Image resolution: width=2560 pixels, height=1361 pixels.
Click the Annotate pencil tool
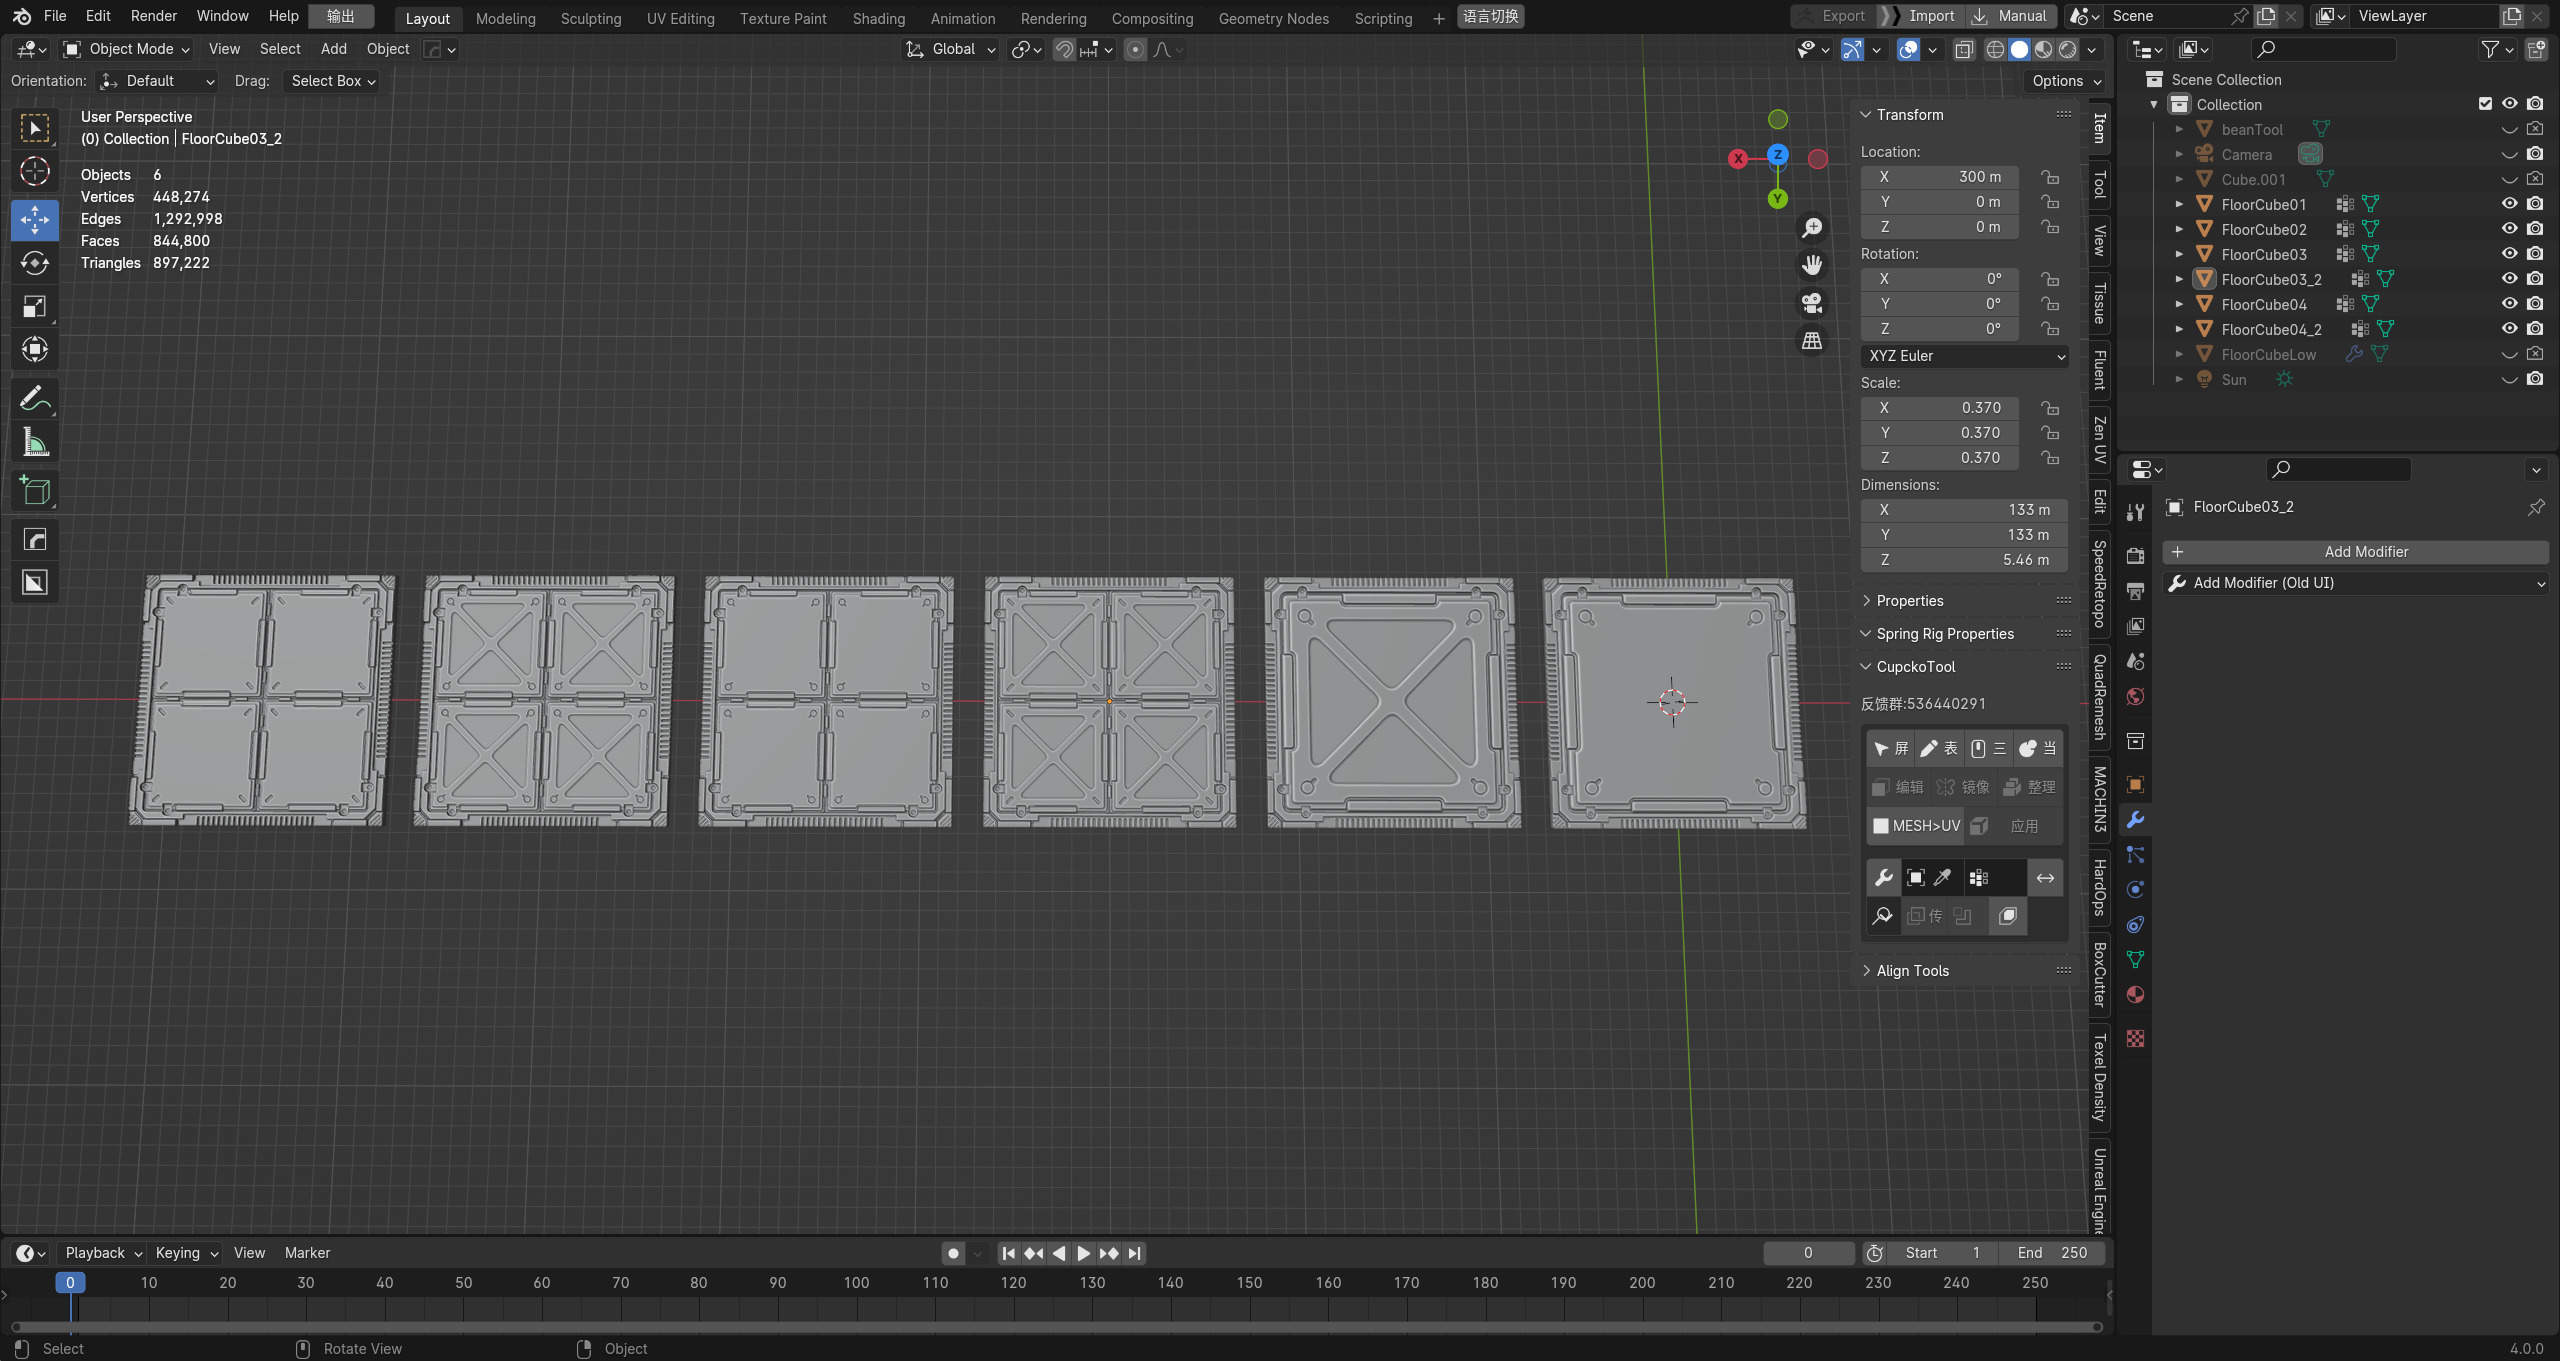pos(35,399)
